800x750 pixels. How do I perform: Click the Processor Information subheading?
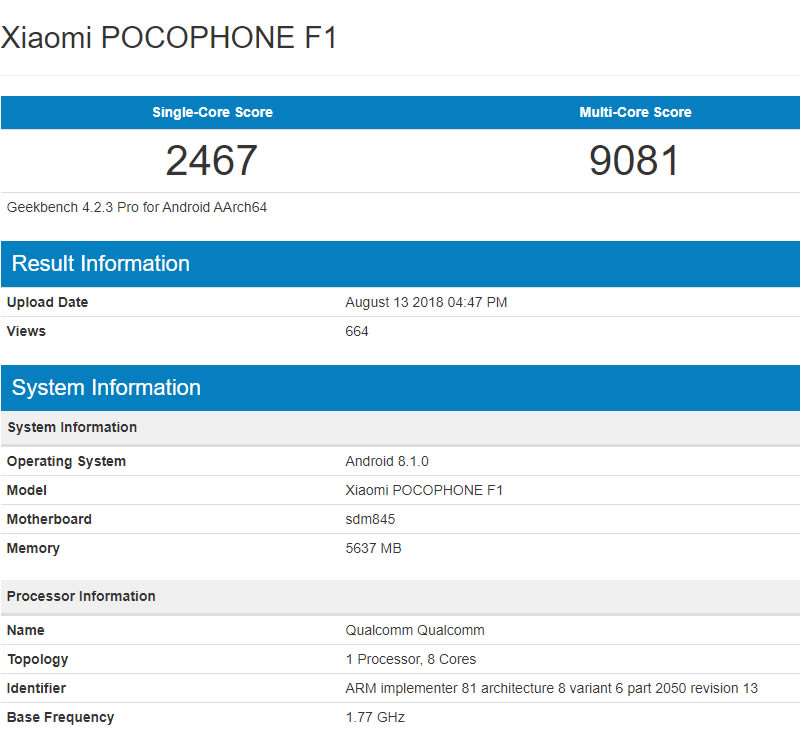[x=81, y=596]
